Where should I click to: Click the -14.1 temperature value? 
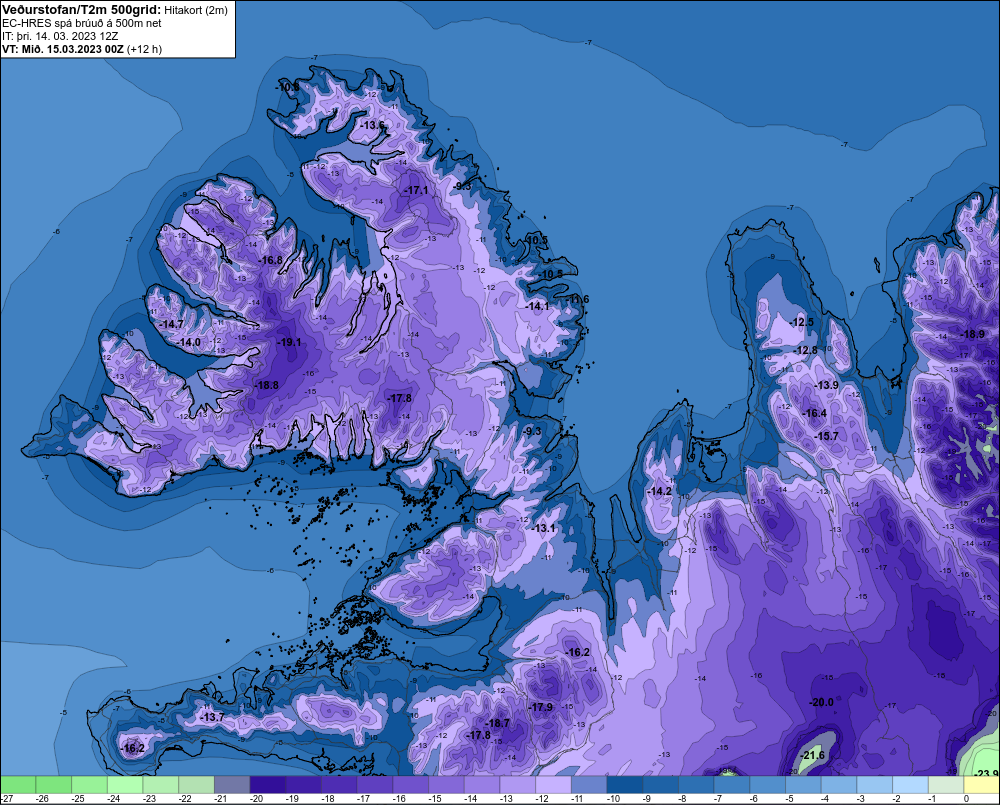pyautogui.click(x=537, y=306)
